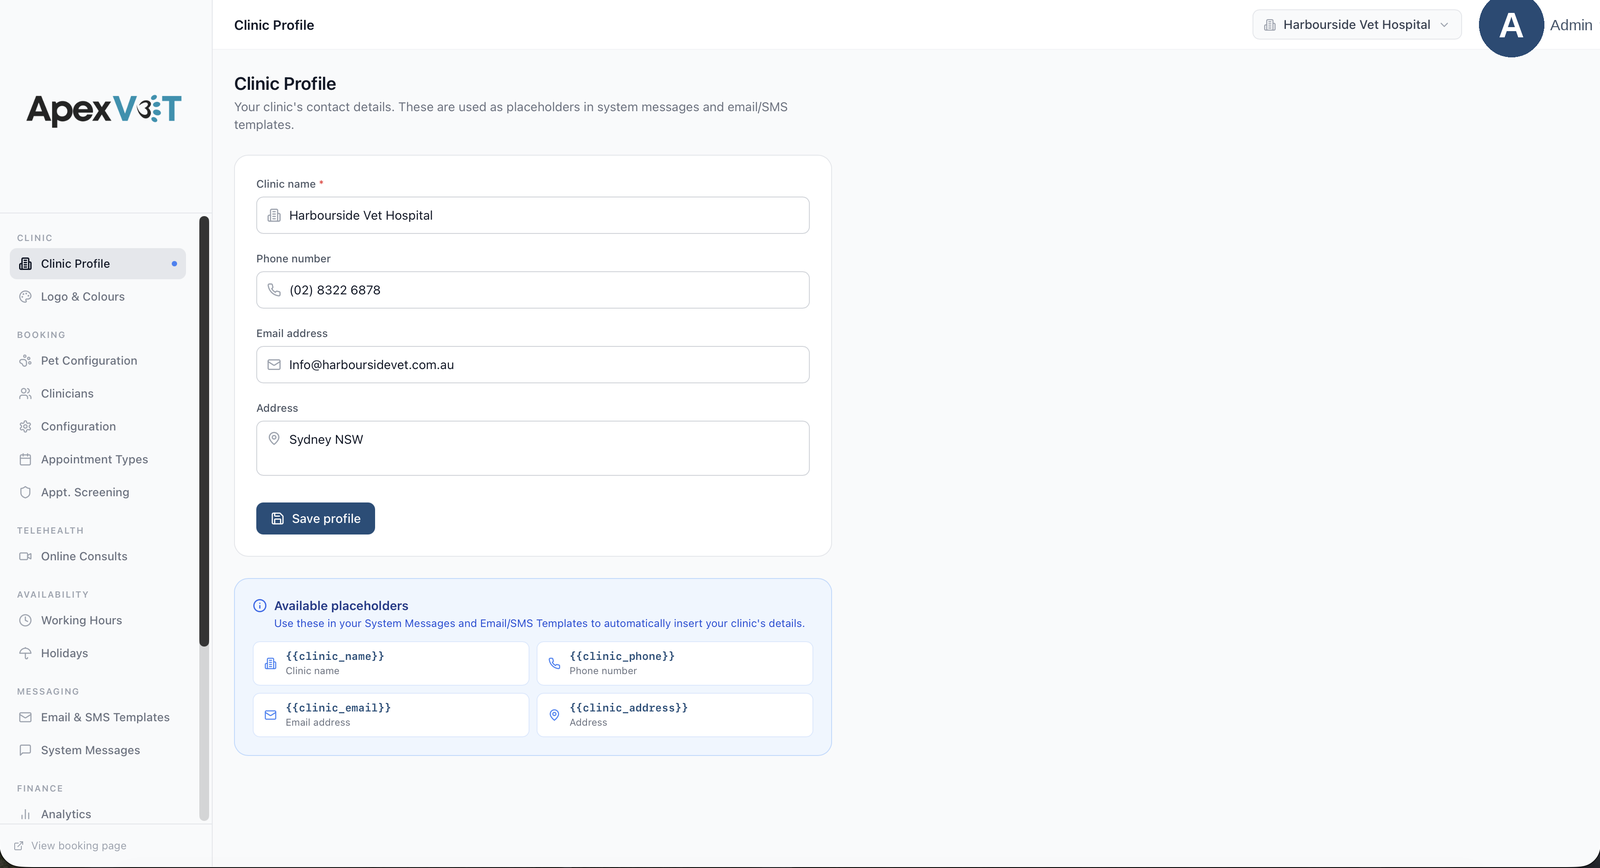Viewport: 1600px width, 868px height.
Task: Navigate to Clinicians
Action: click(98, 394)
